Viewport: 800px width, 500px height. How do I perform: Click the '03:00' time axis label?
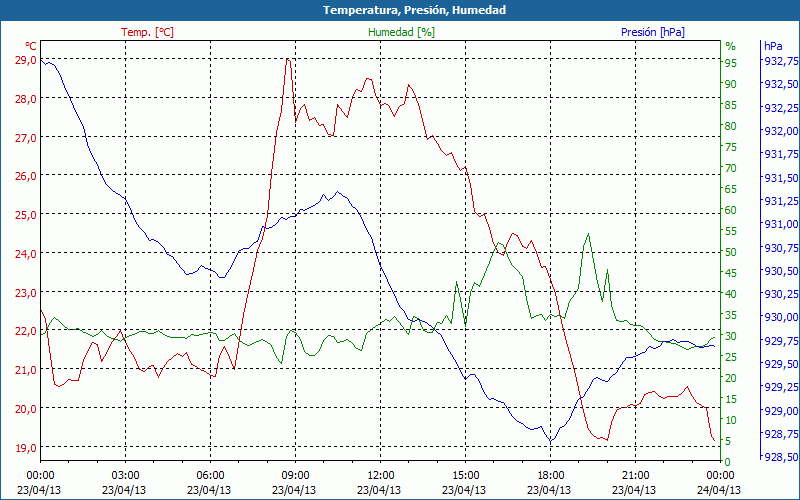click(125, 475)
